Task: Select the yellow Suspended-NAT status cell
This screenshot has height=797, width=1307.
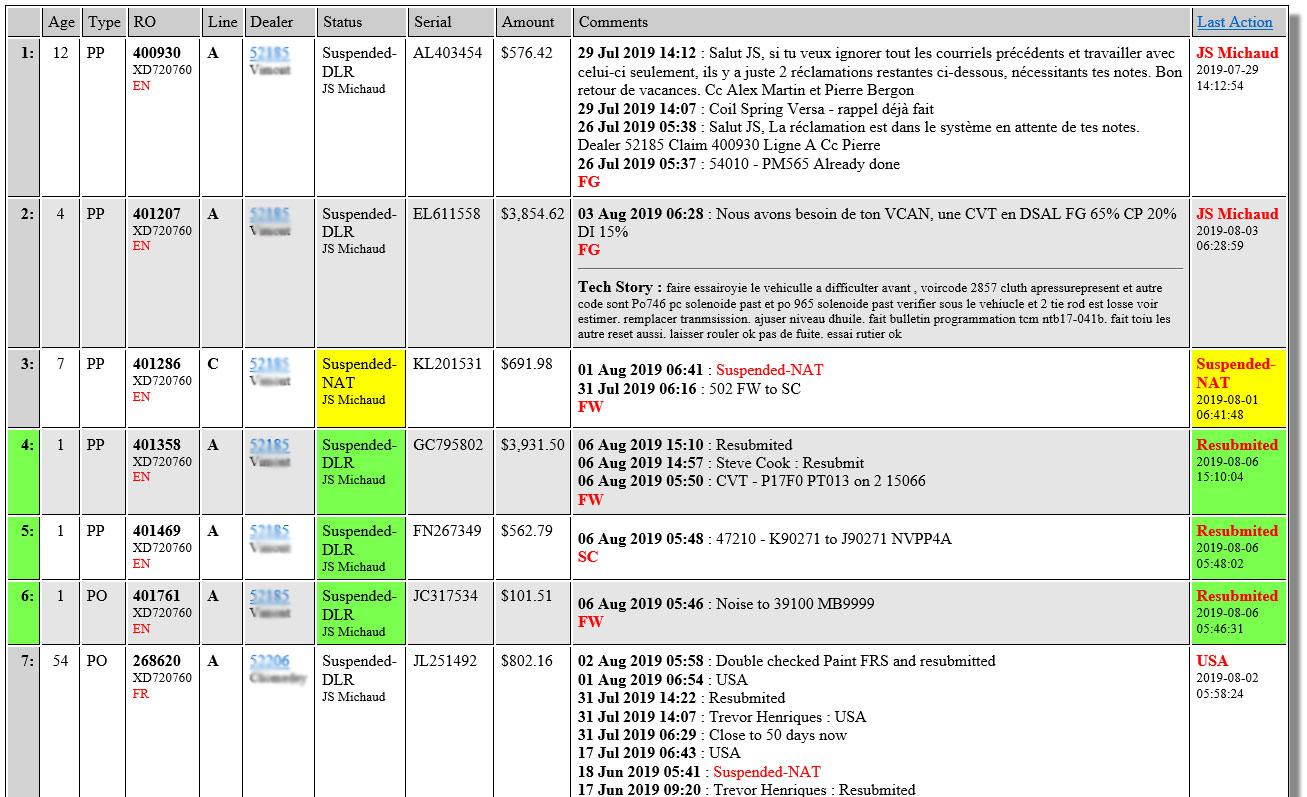Action: tap(360, 386)
